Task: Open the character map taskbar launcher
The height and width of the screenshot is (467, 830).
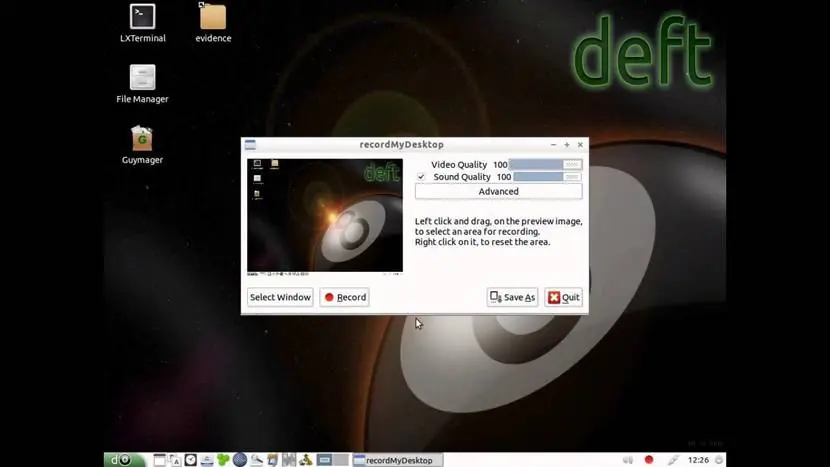Action: 175,460
